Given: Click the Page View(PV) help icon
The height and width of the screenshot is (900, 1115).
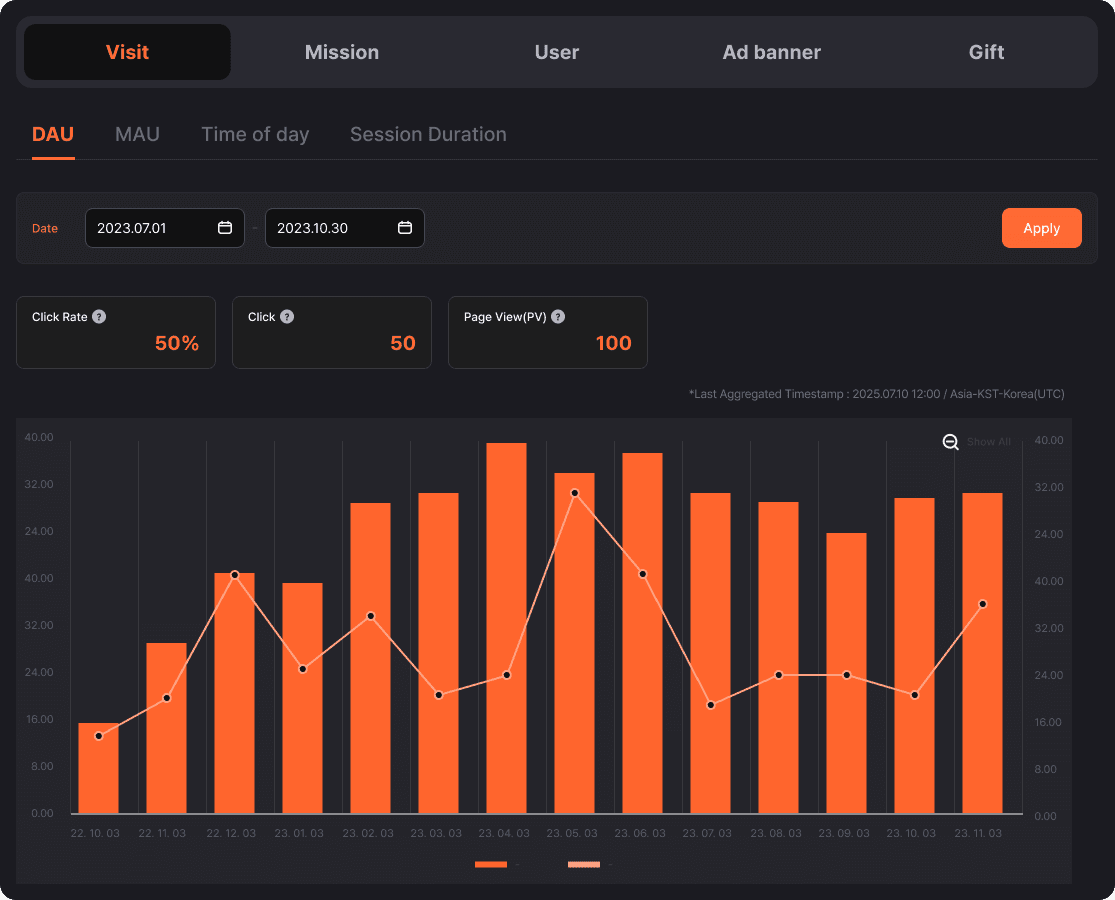Looking at the screenshot, I should point(558,317).
